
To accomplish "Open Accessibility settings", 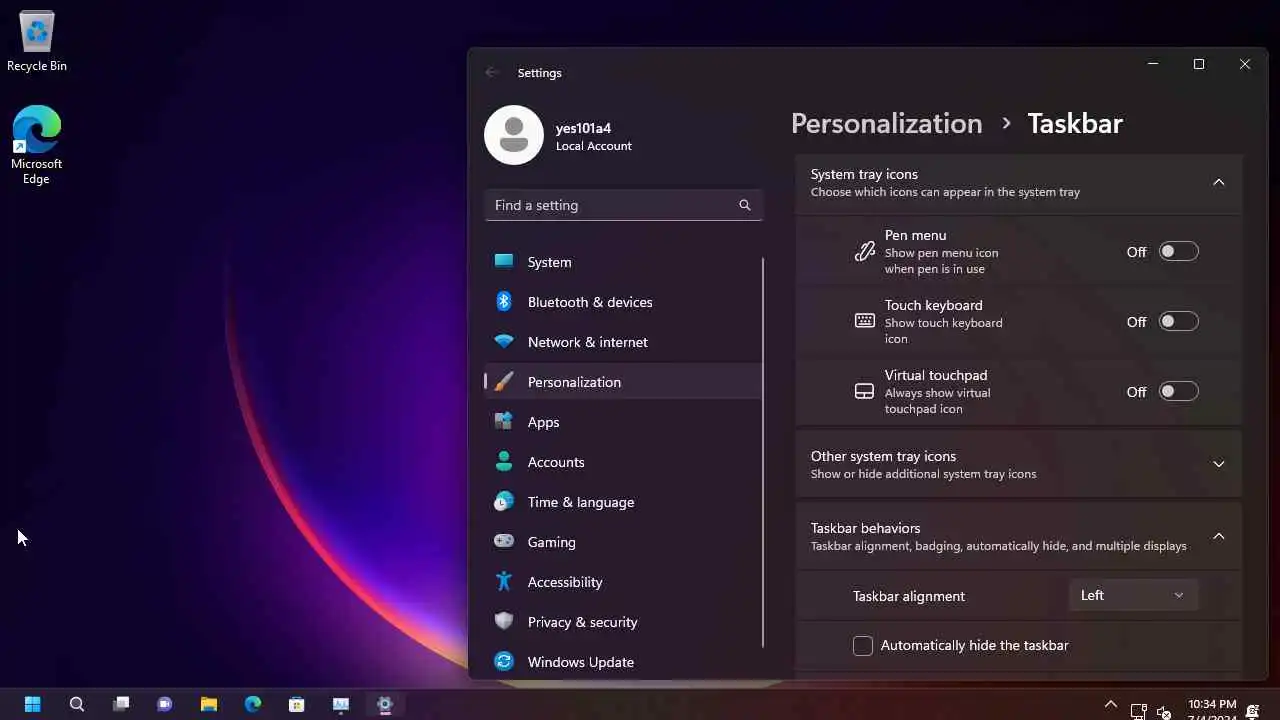I will click(x=623, y=582).
